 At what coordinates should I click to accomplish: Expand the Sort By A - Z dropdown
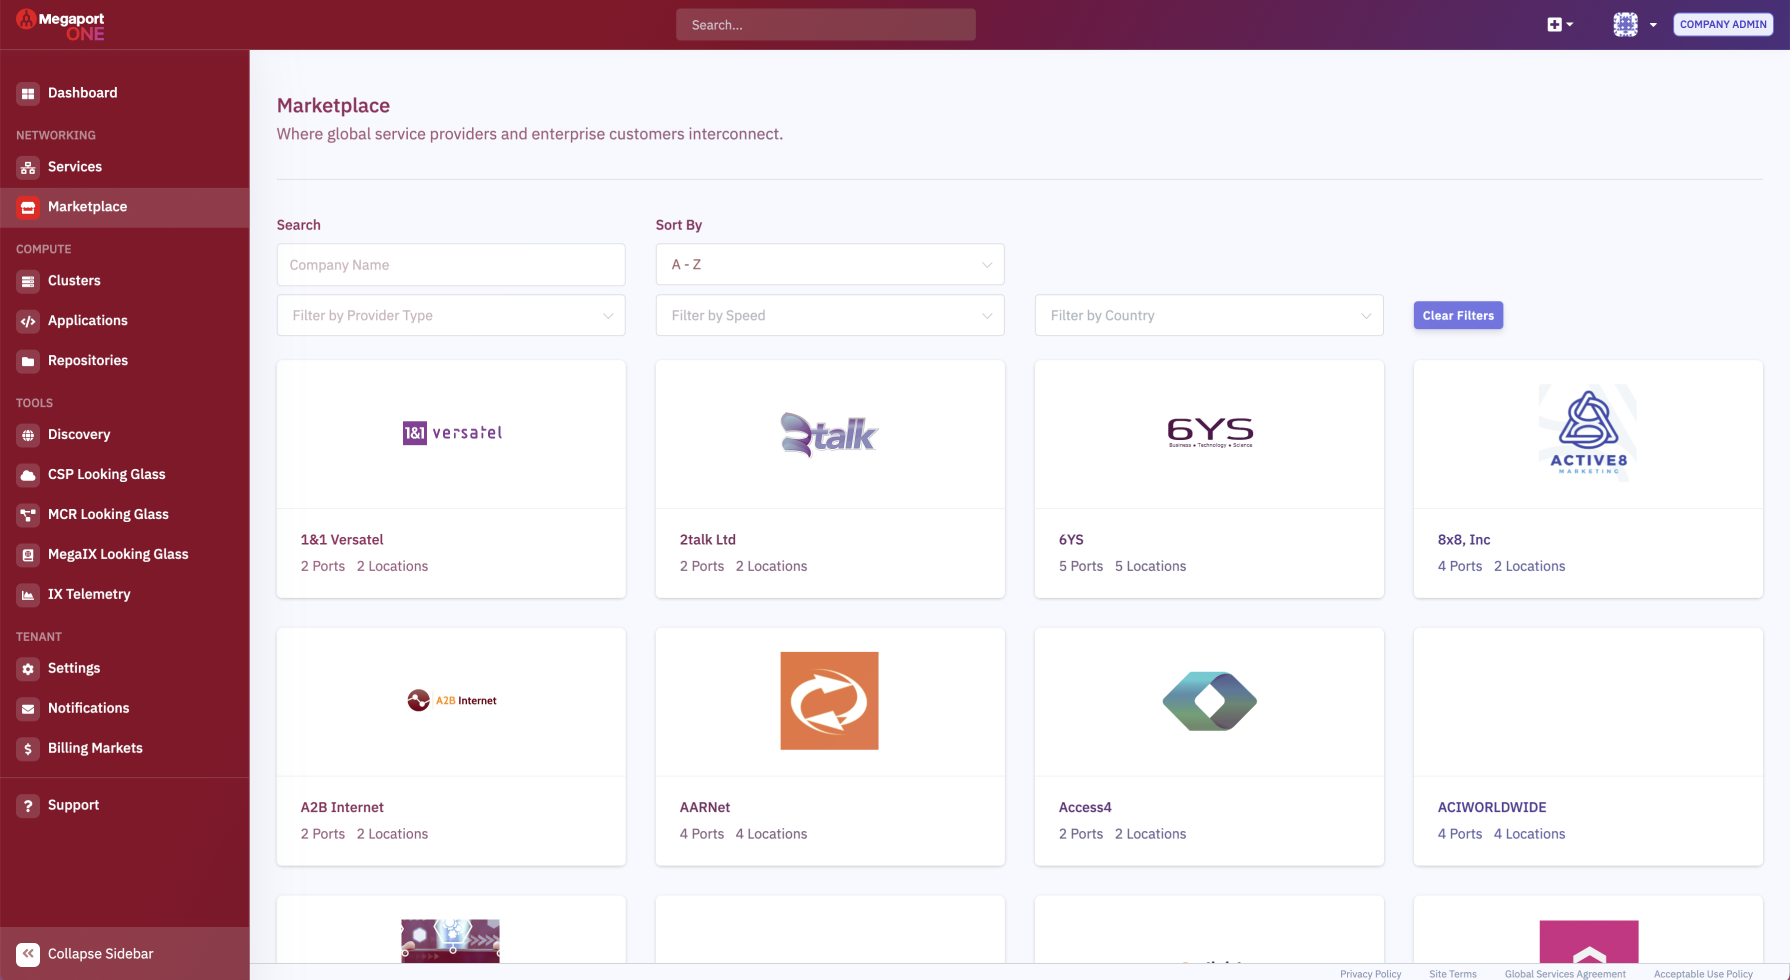[x=830, y=265]
